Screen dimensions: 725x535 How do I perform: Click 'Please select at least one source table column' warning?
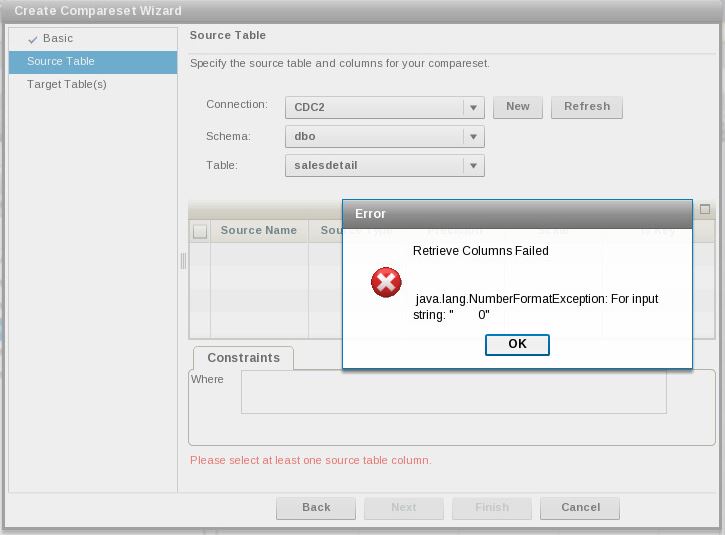[310, 461]
